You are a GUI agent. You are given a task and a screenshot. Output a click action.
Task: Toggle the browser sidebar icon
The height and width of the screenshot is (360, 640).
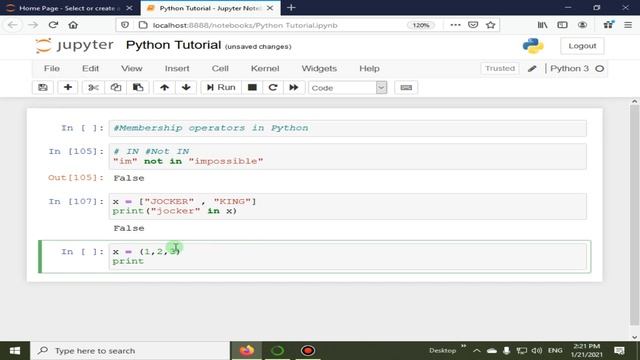point(562,25)
